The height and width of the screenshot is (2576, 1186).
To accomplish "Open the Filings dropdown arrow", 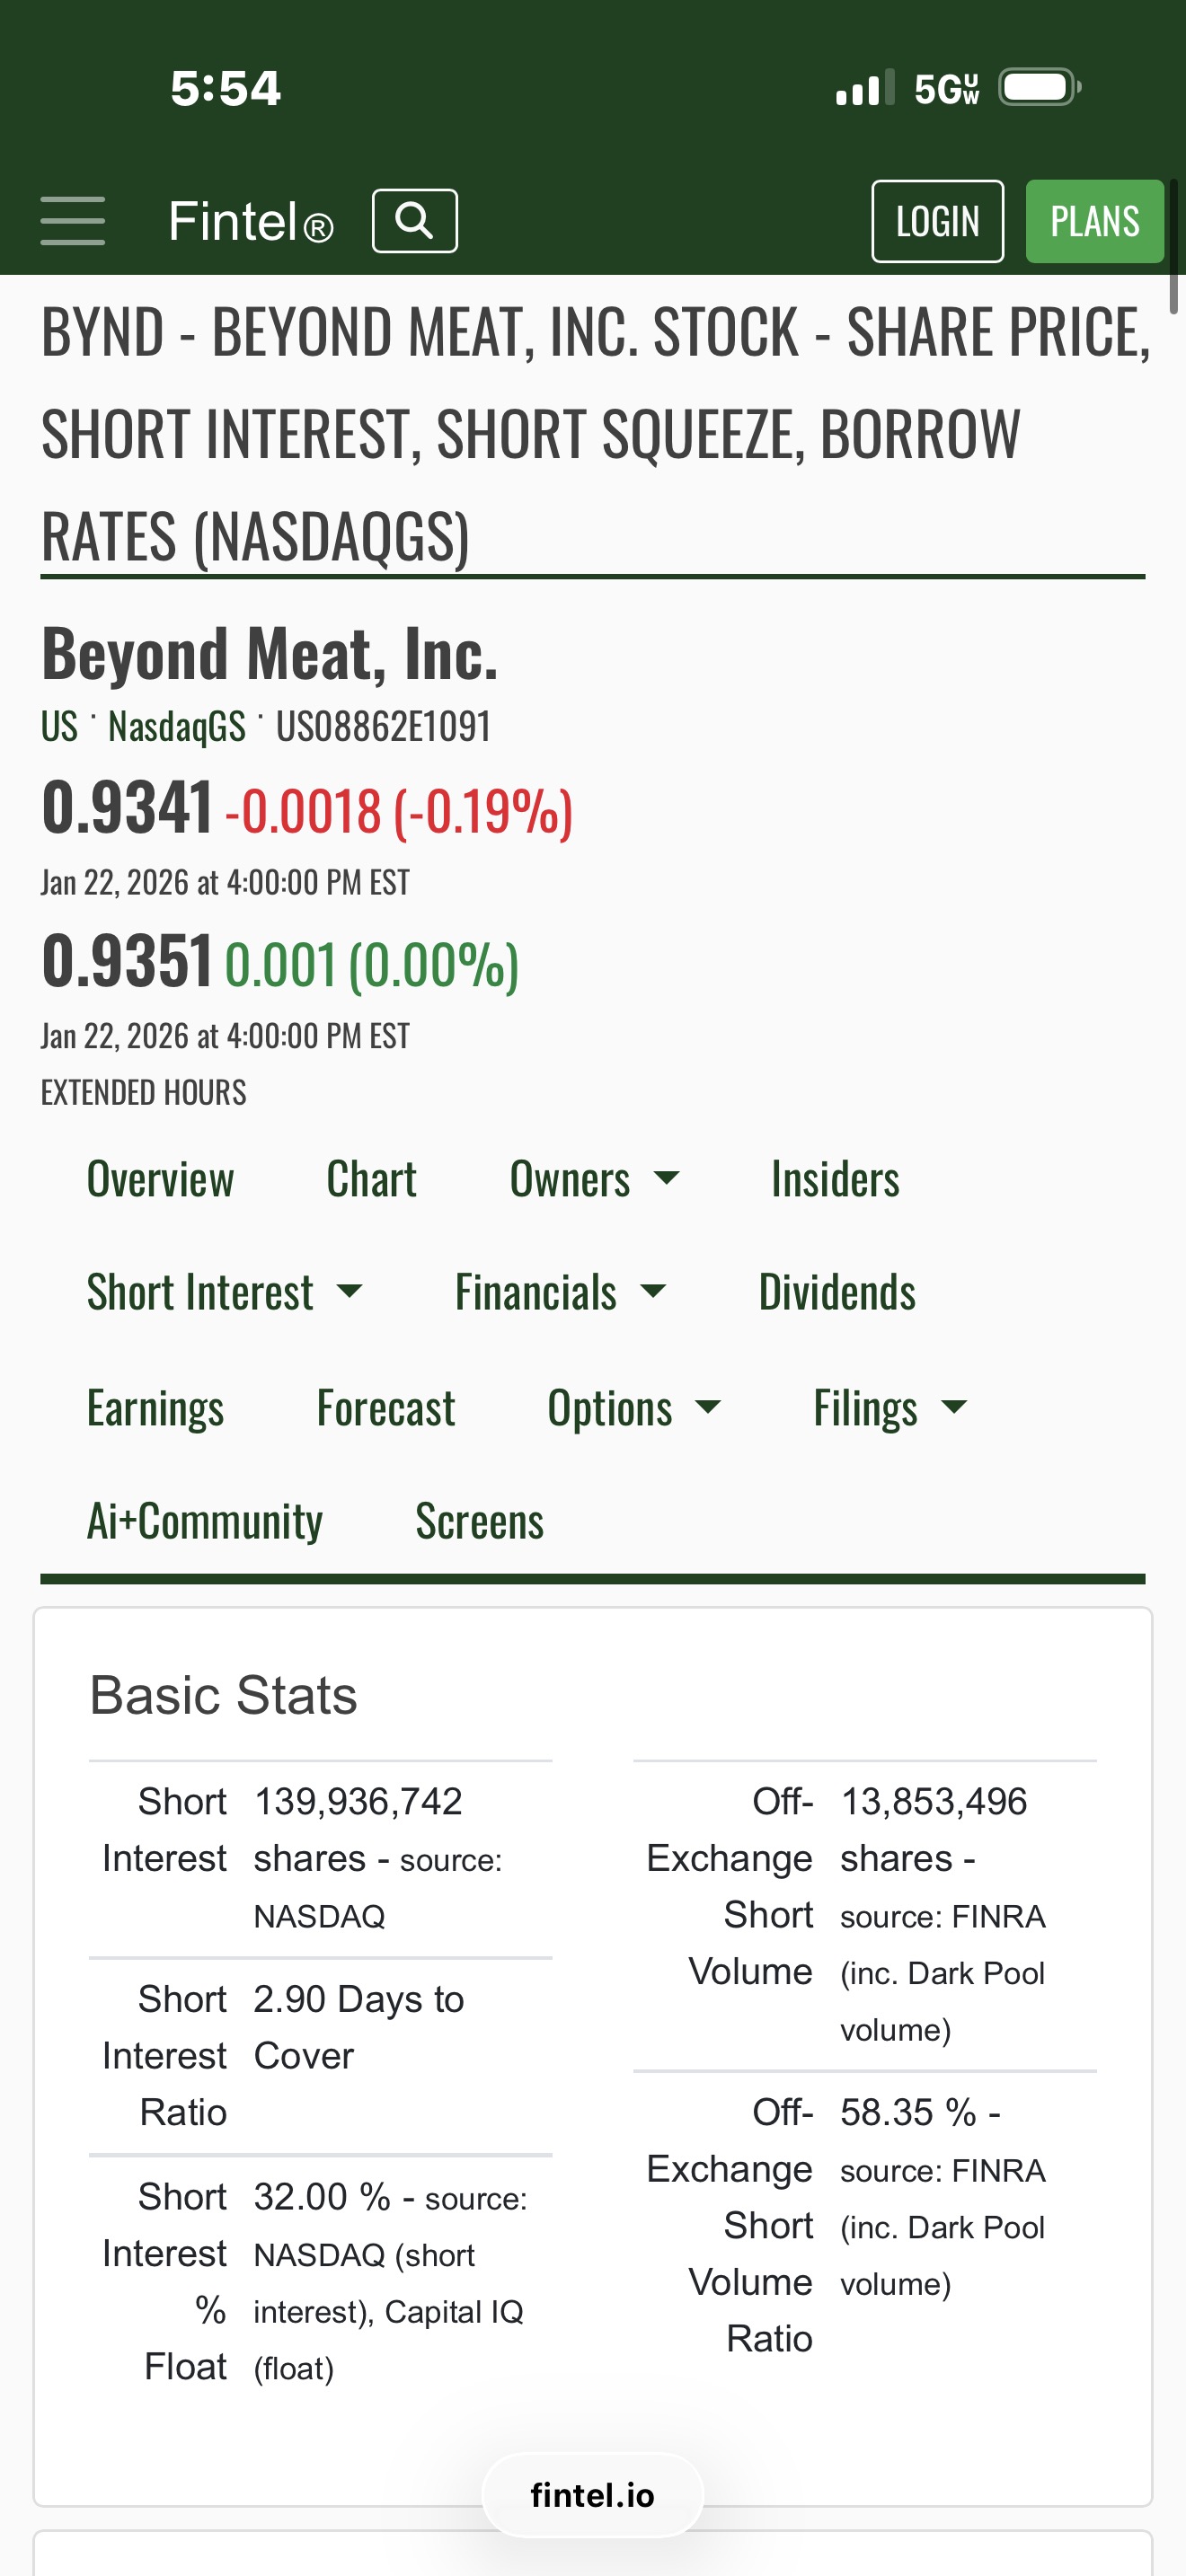I will coord(955,1408).
